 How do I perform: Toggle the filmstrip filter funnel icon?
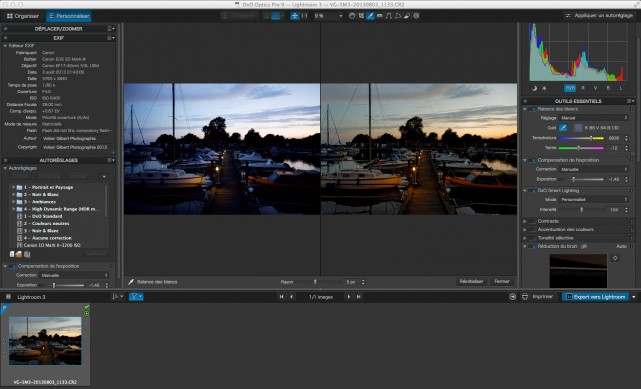pos(136,297)
